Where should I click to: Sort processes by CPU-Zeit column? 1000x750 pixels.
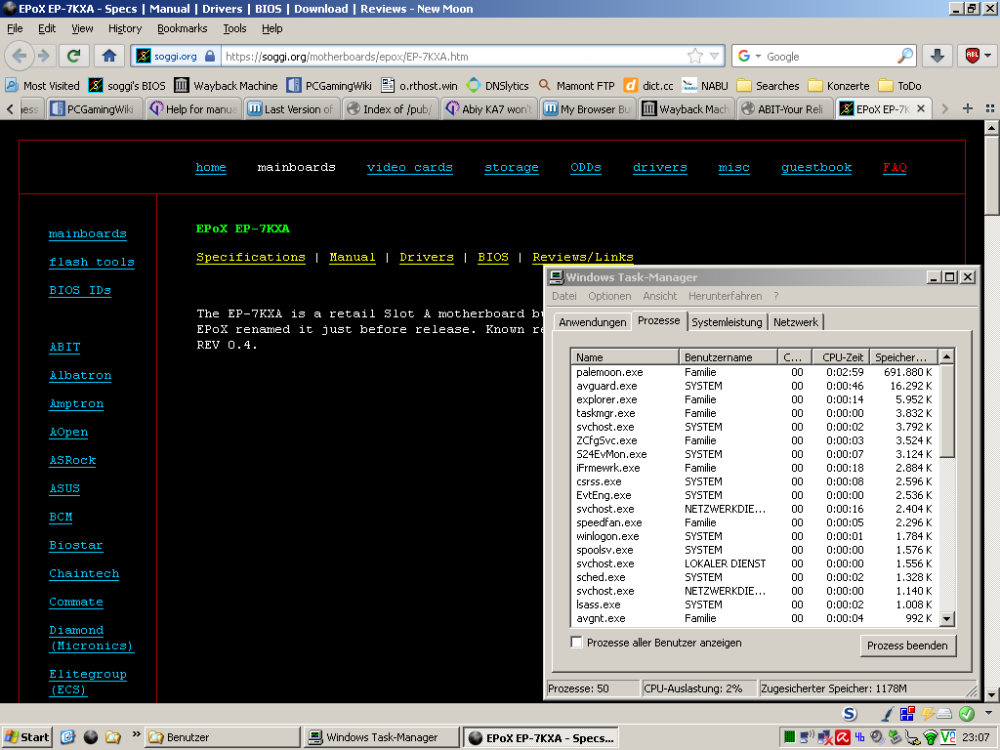[x=842, y=357]
